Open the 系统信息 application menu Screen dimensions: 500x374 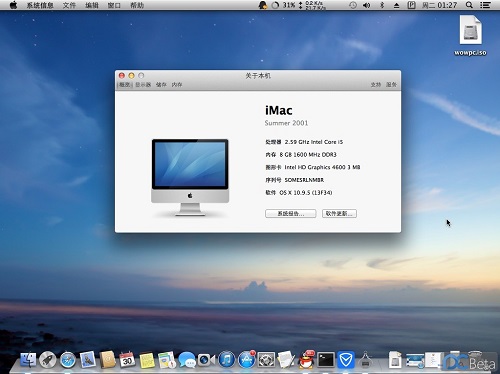pos(40,5)
